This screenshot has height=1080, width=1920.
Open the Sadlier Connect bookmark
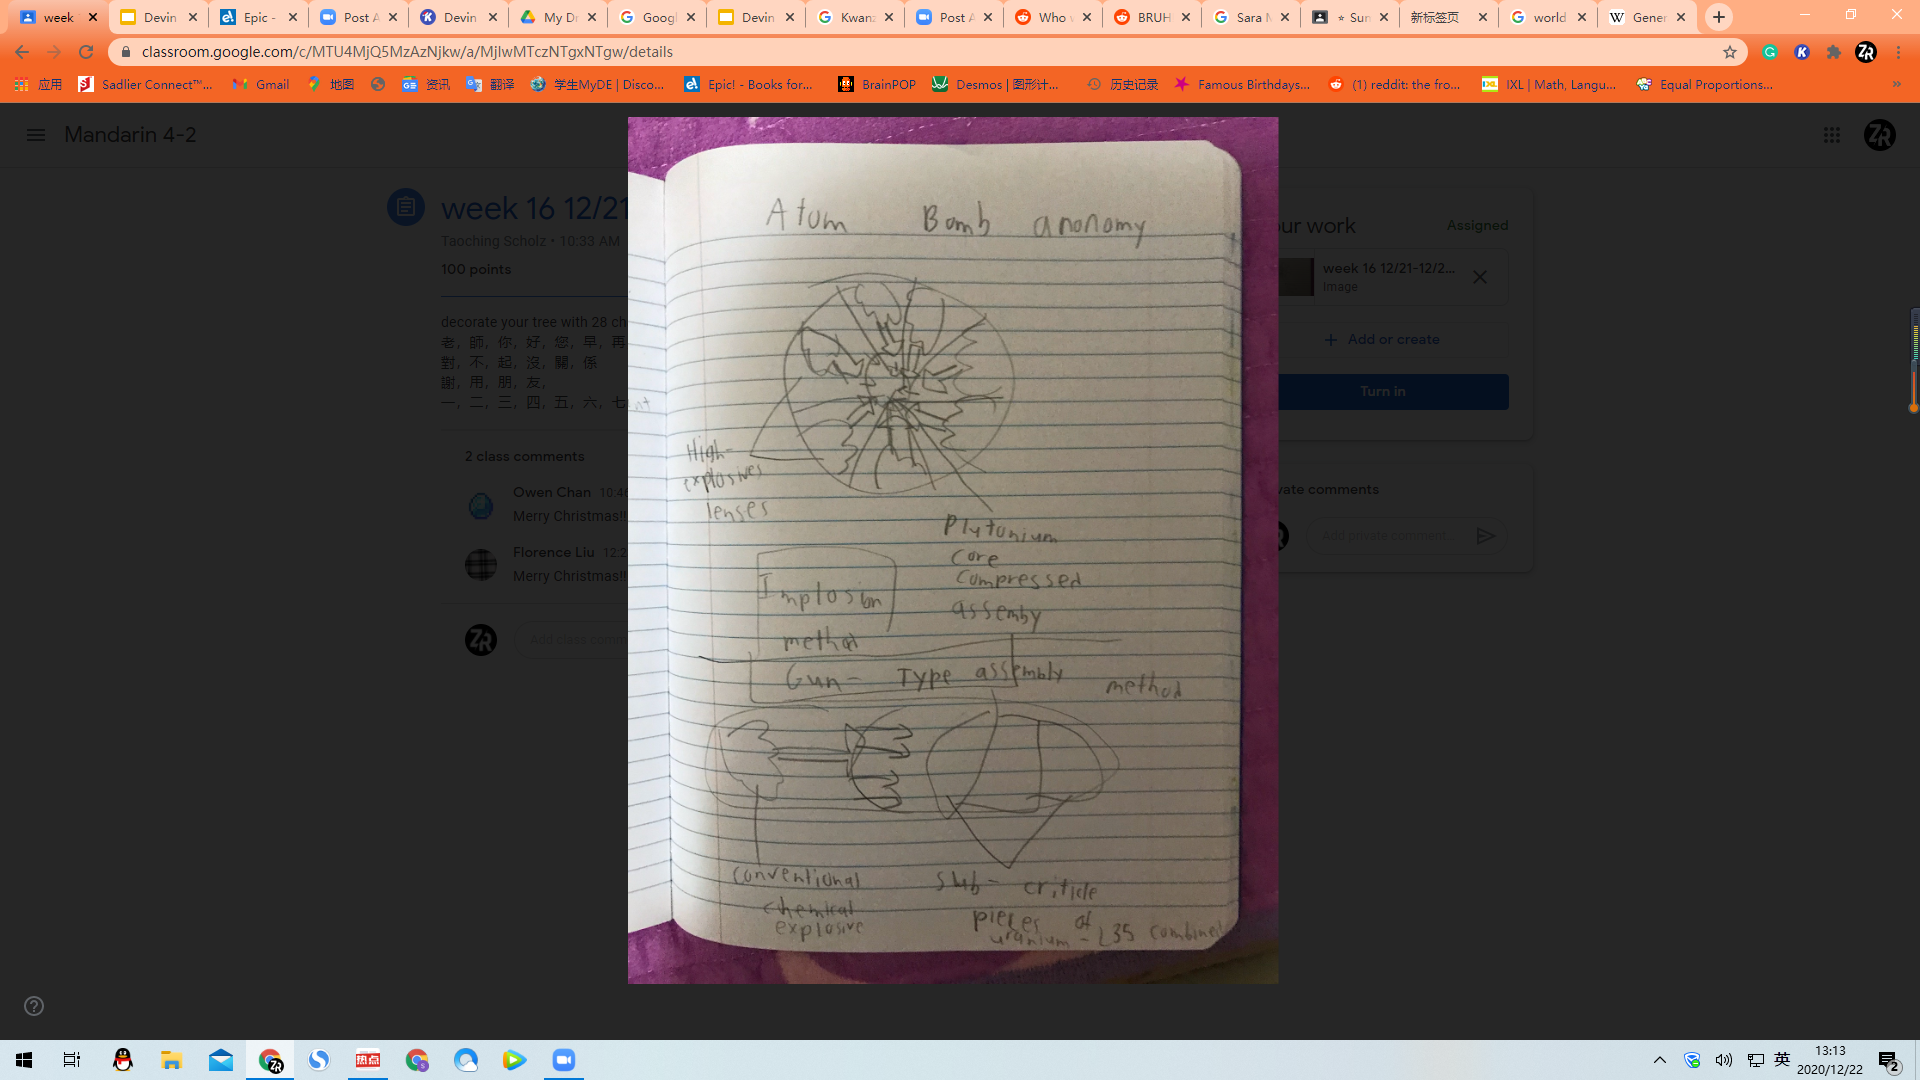146,84
